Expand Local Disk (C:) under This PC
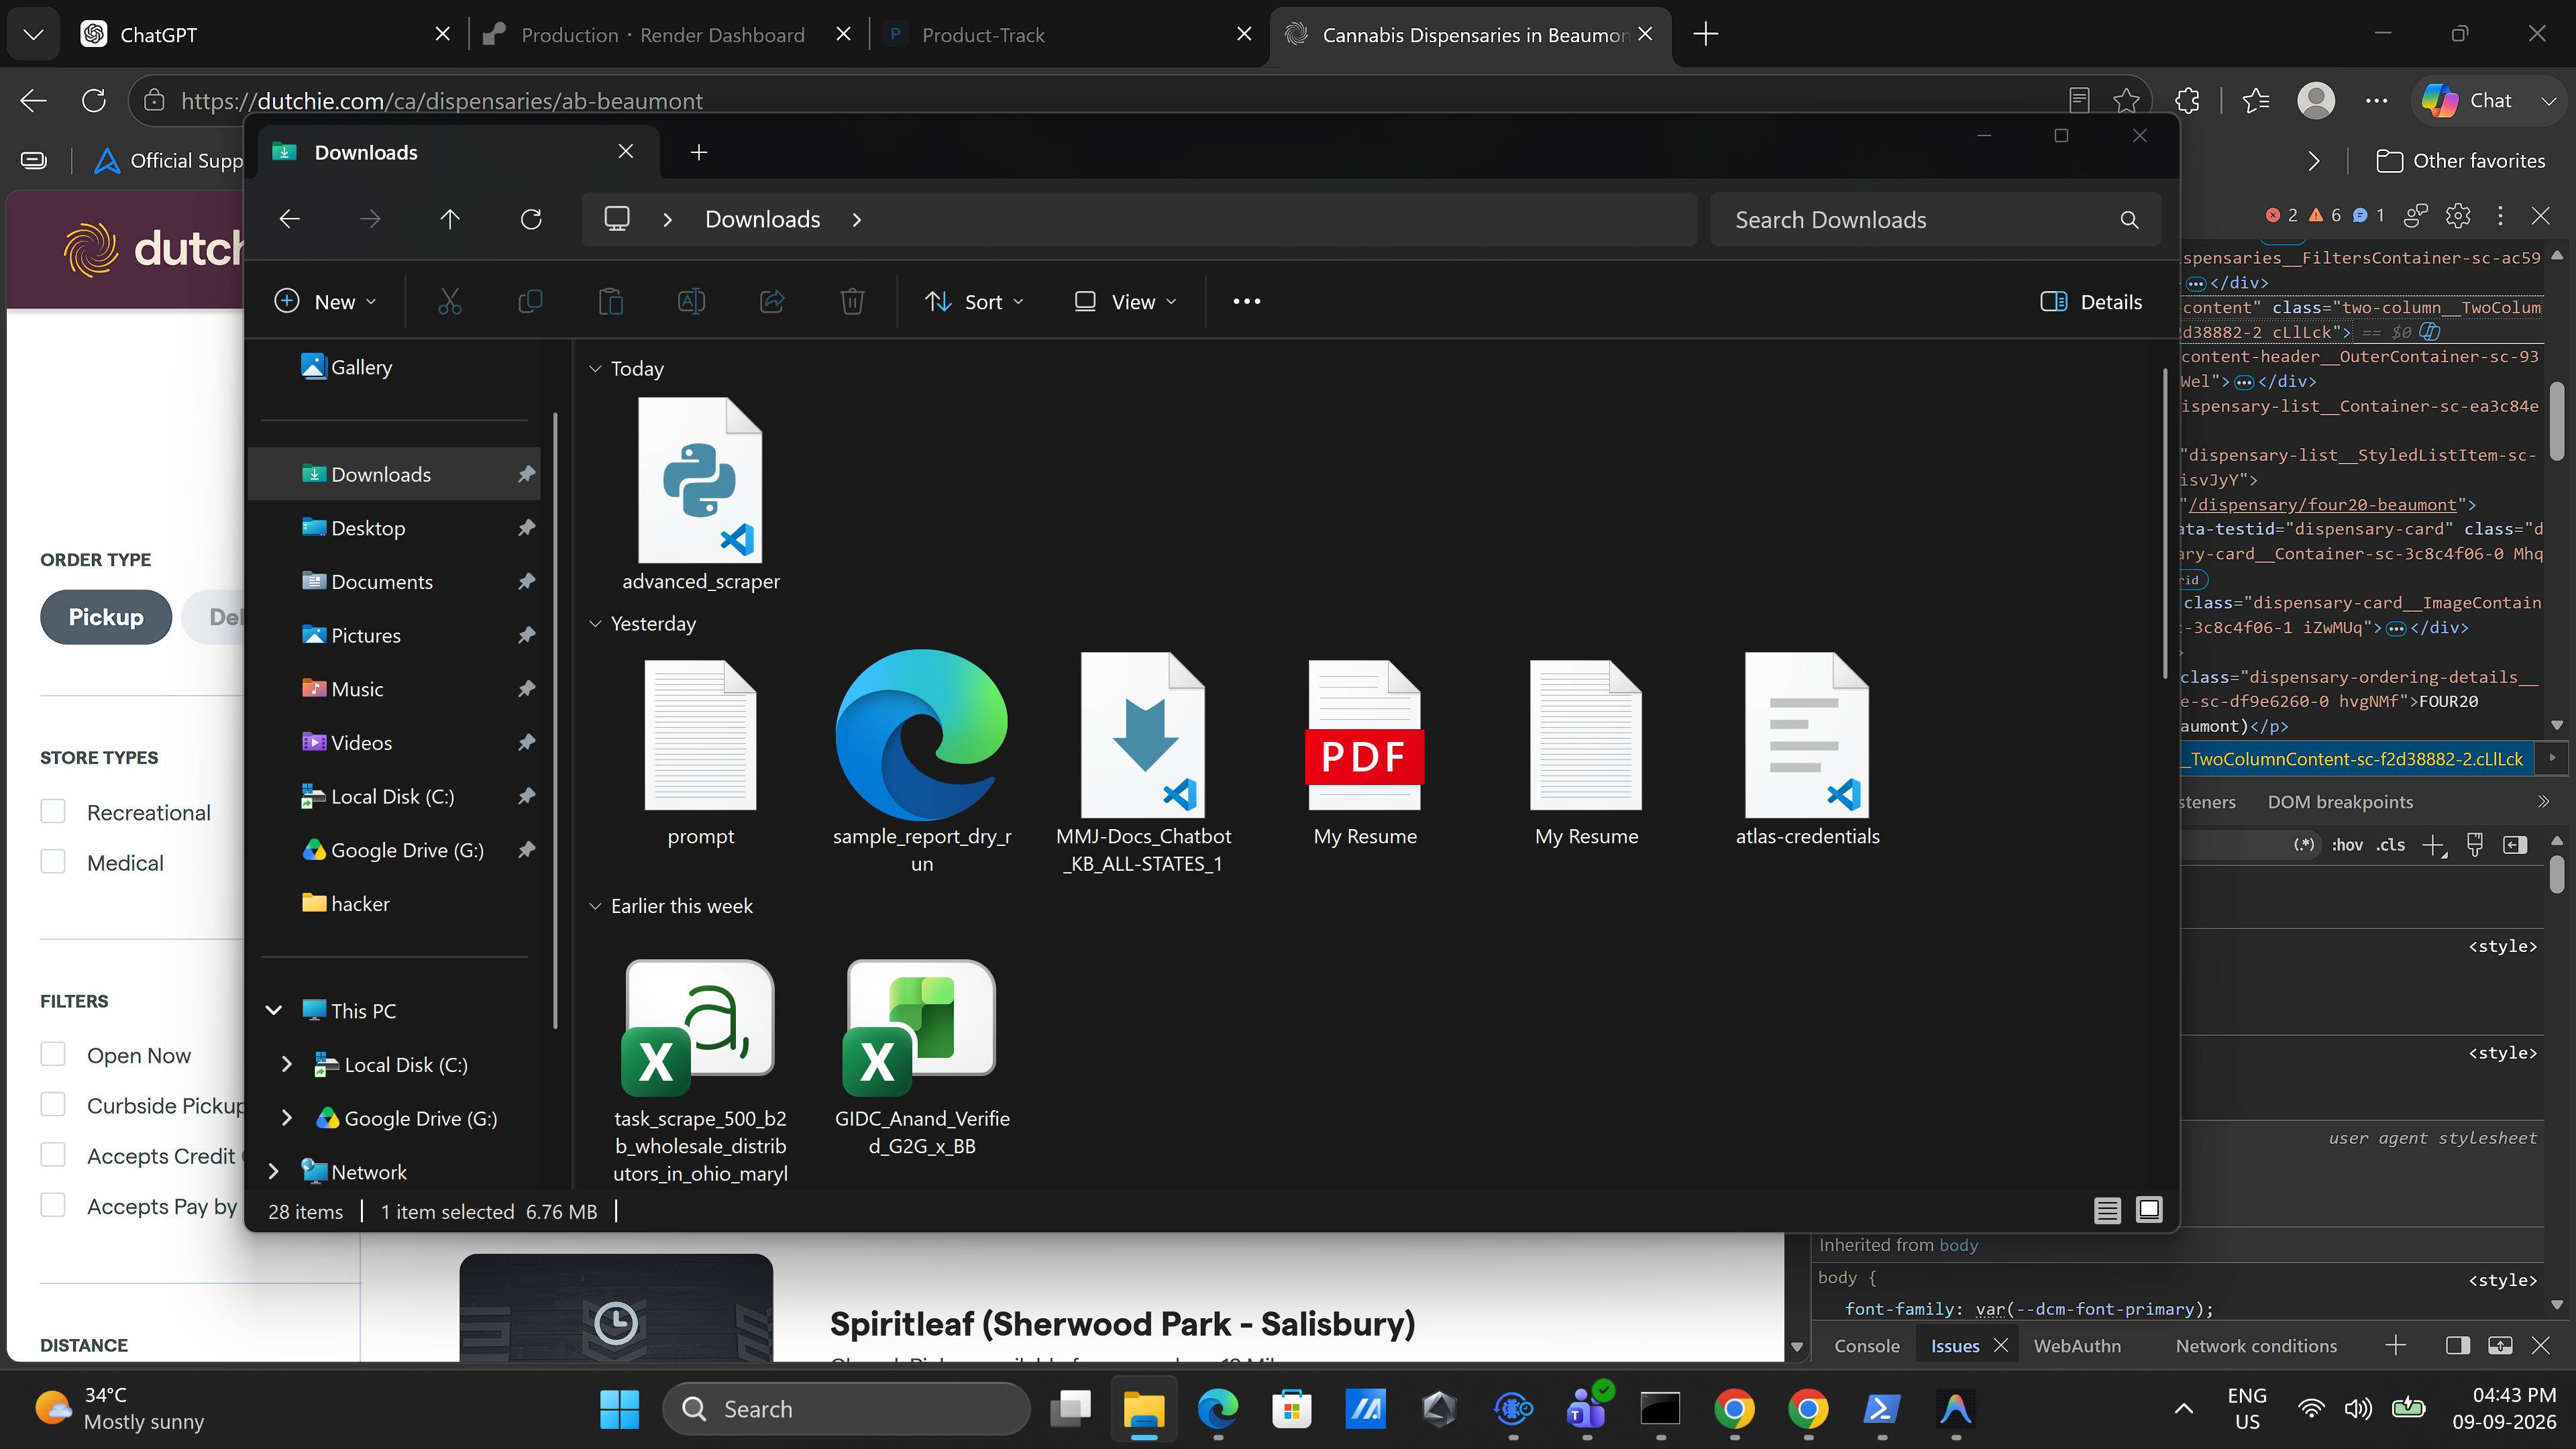Image resolution: width=2576 pixels, height=1449 pixels. pos(286,1064)
